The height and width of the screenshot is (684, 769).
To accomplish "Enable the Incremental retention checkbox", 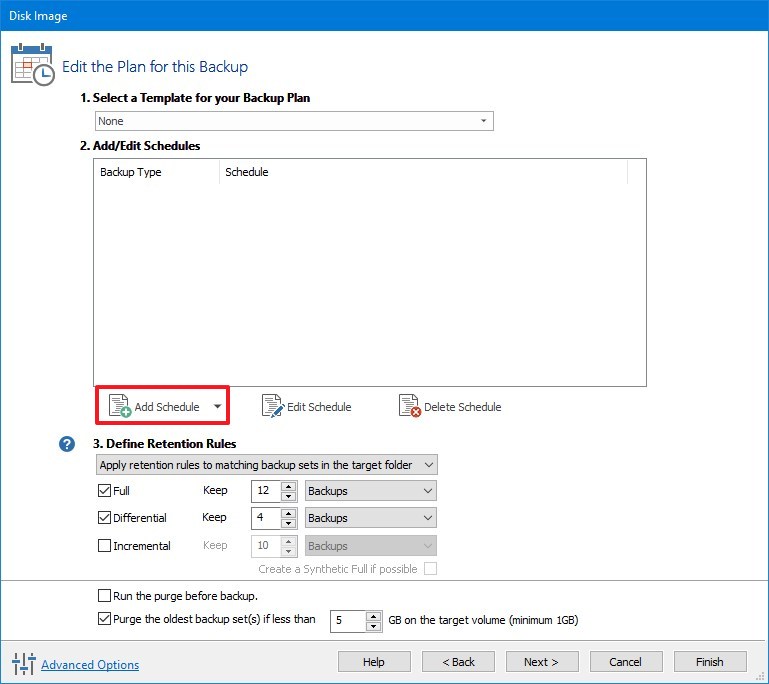I will point(104,546).
